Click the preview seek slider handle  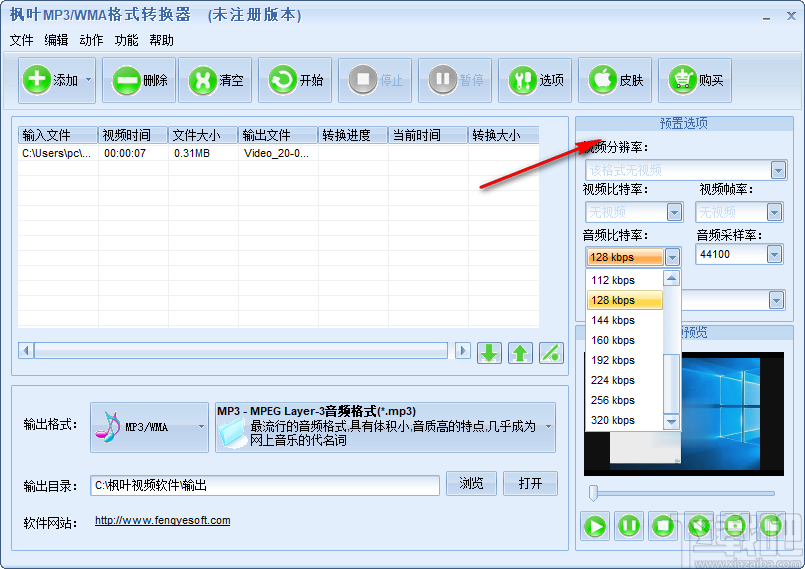(593, 493)
